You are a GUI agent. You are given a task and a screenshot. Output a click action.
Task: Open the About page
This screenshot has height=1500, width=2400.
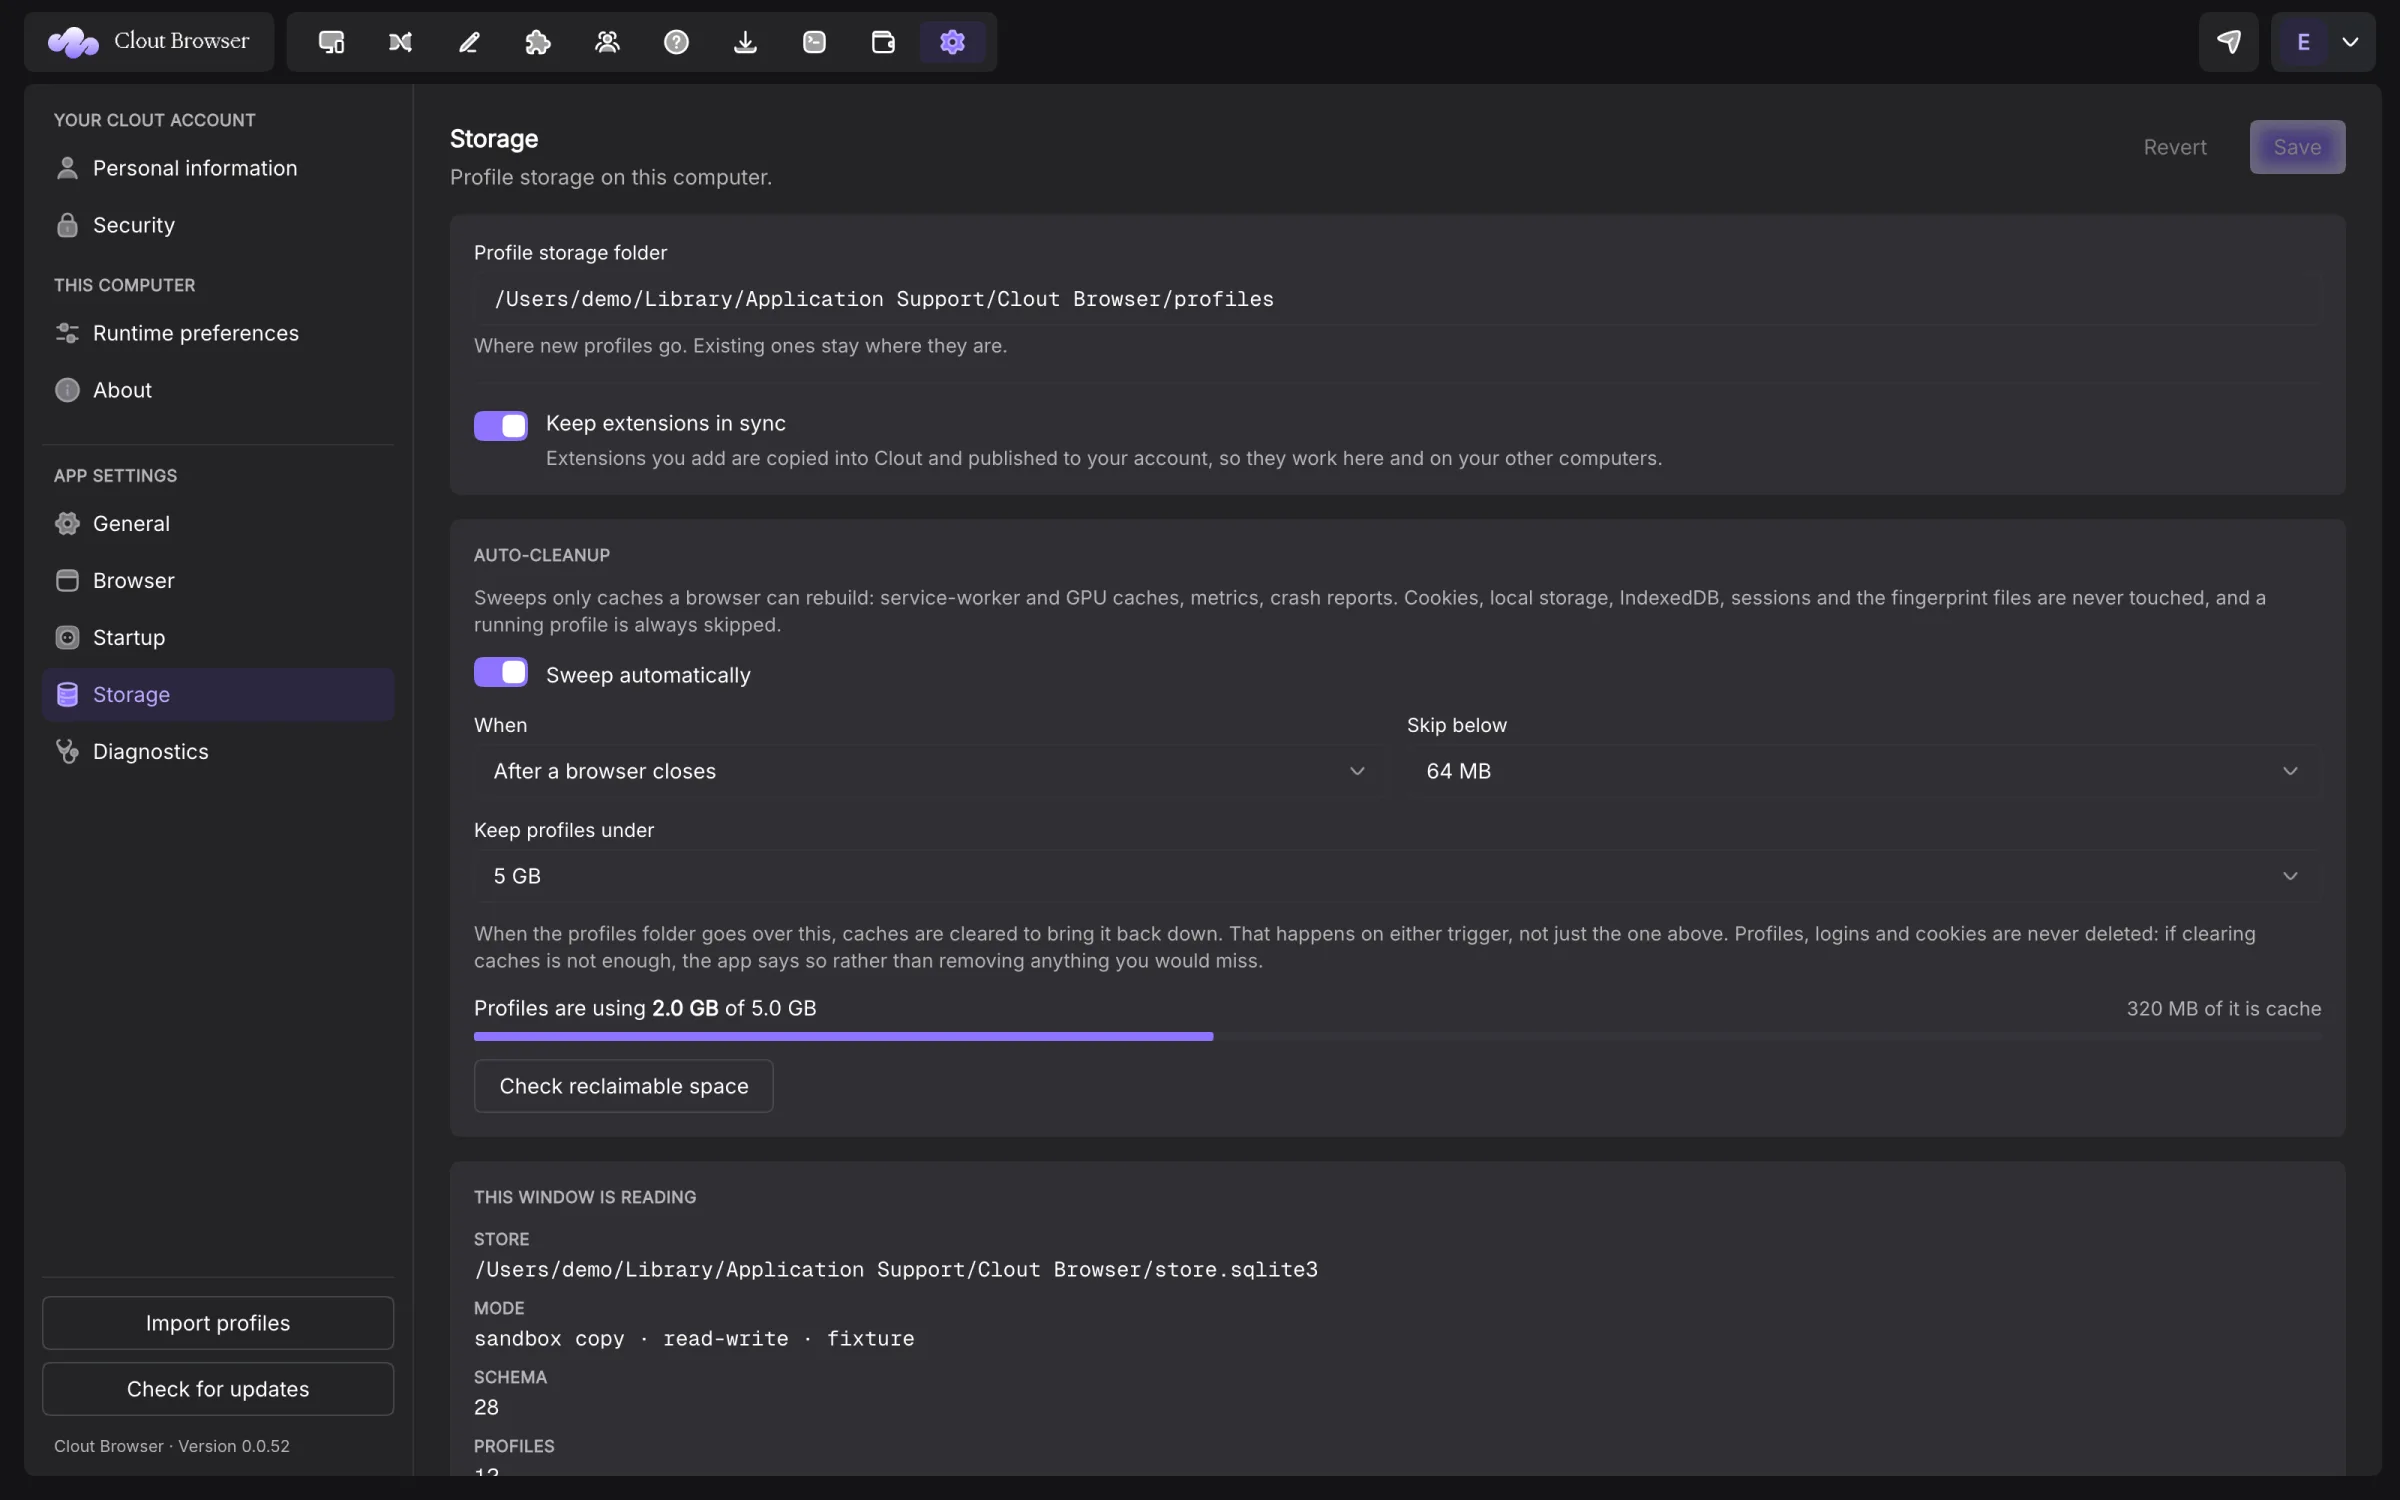click(x=218, y=390)
